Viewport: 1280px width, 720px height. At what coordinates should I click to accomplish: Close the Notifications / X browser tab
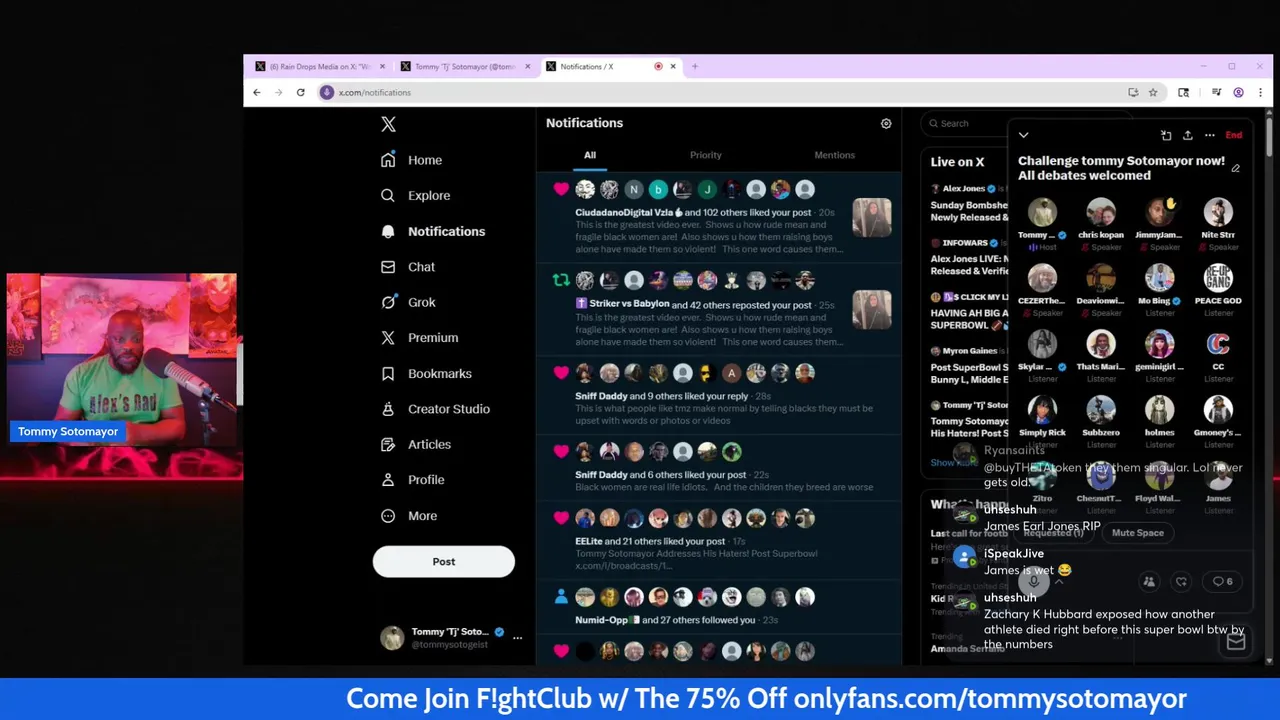click(x=673, y=67)
